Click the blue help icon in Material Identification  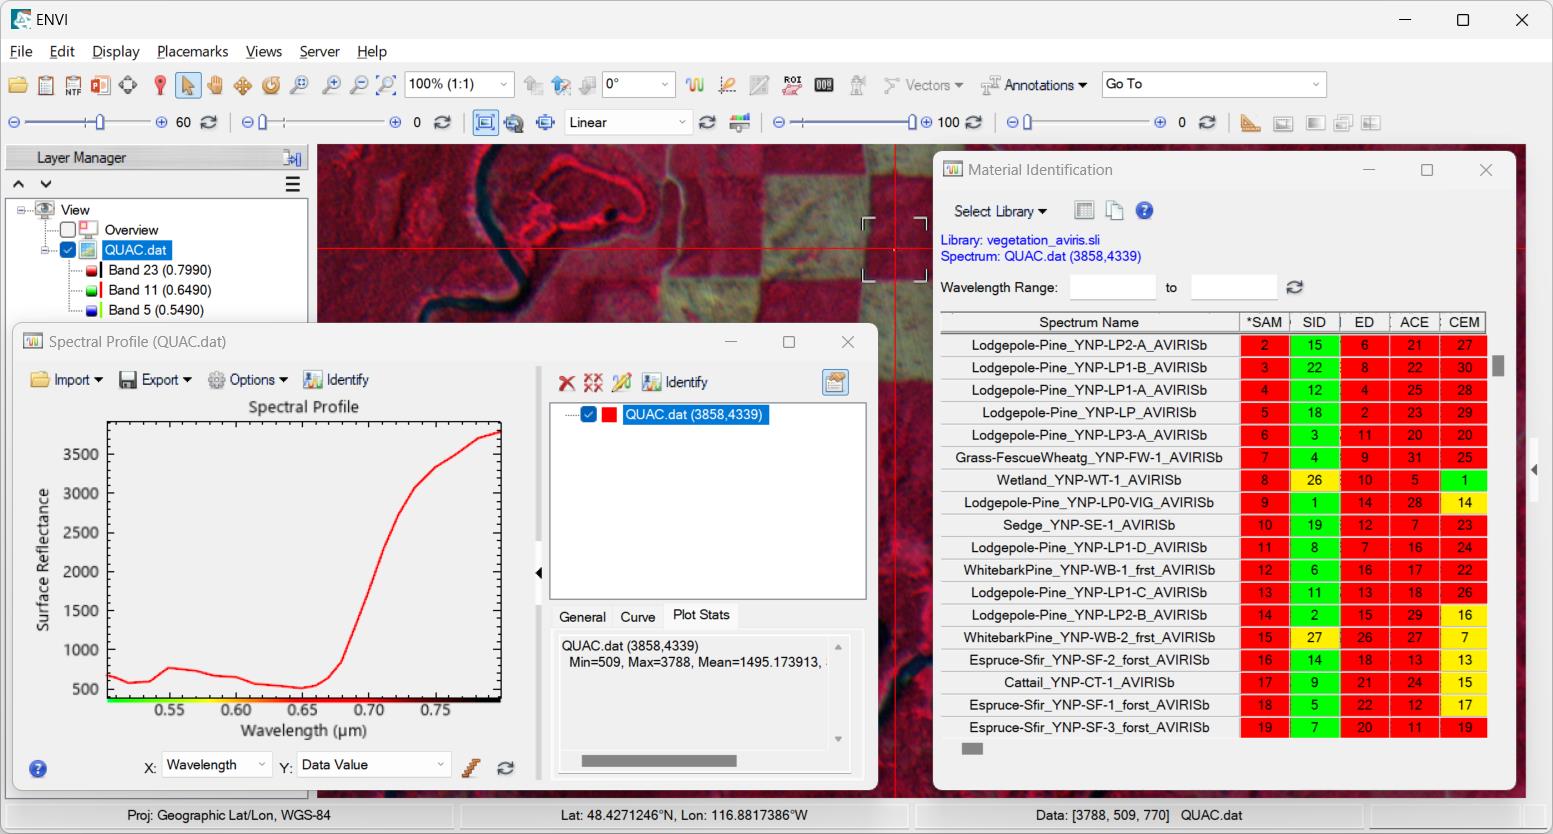1145,211
